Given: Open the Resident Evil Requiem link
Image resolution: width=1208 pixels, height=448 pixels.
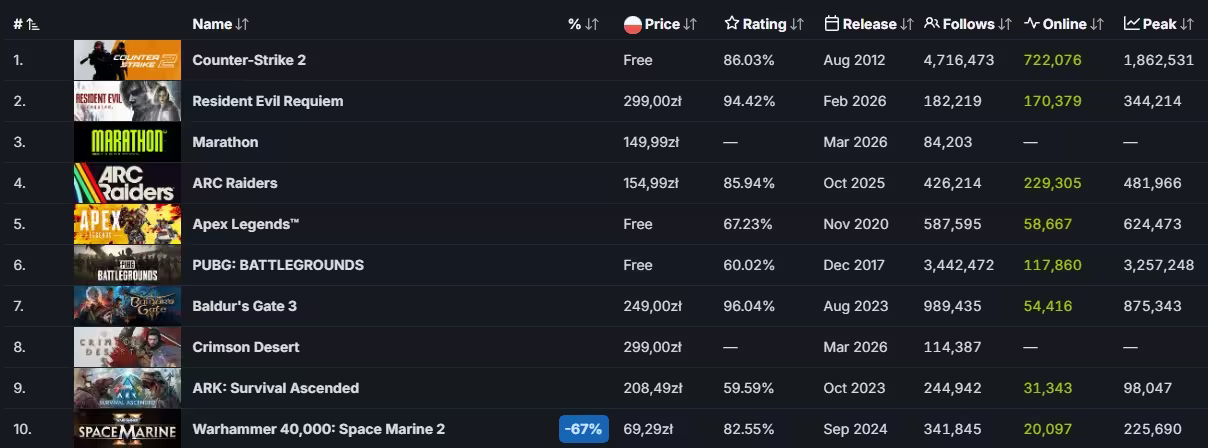Looking at the screenshot, I should point(268,101).
